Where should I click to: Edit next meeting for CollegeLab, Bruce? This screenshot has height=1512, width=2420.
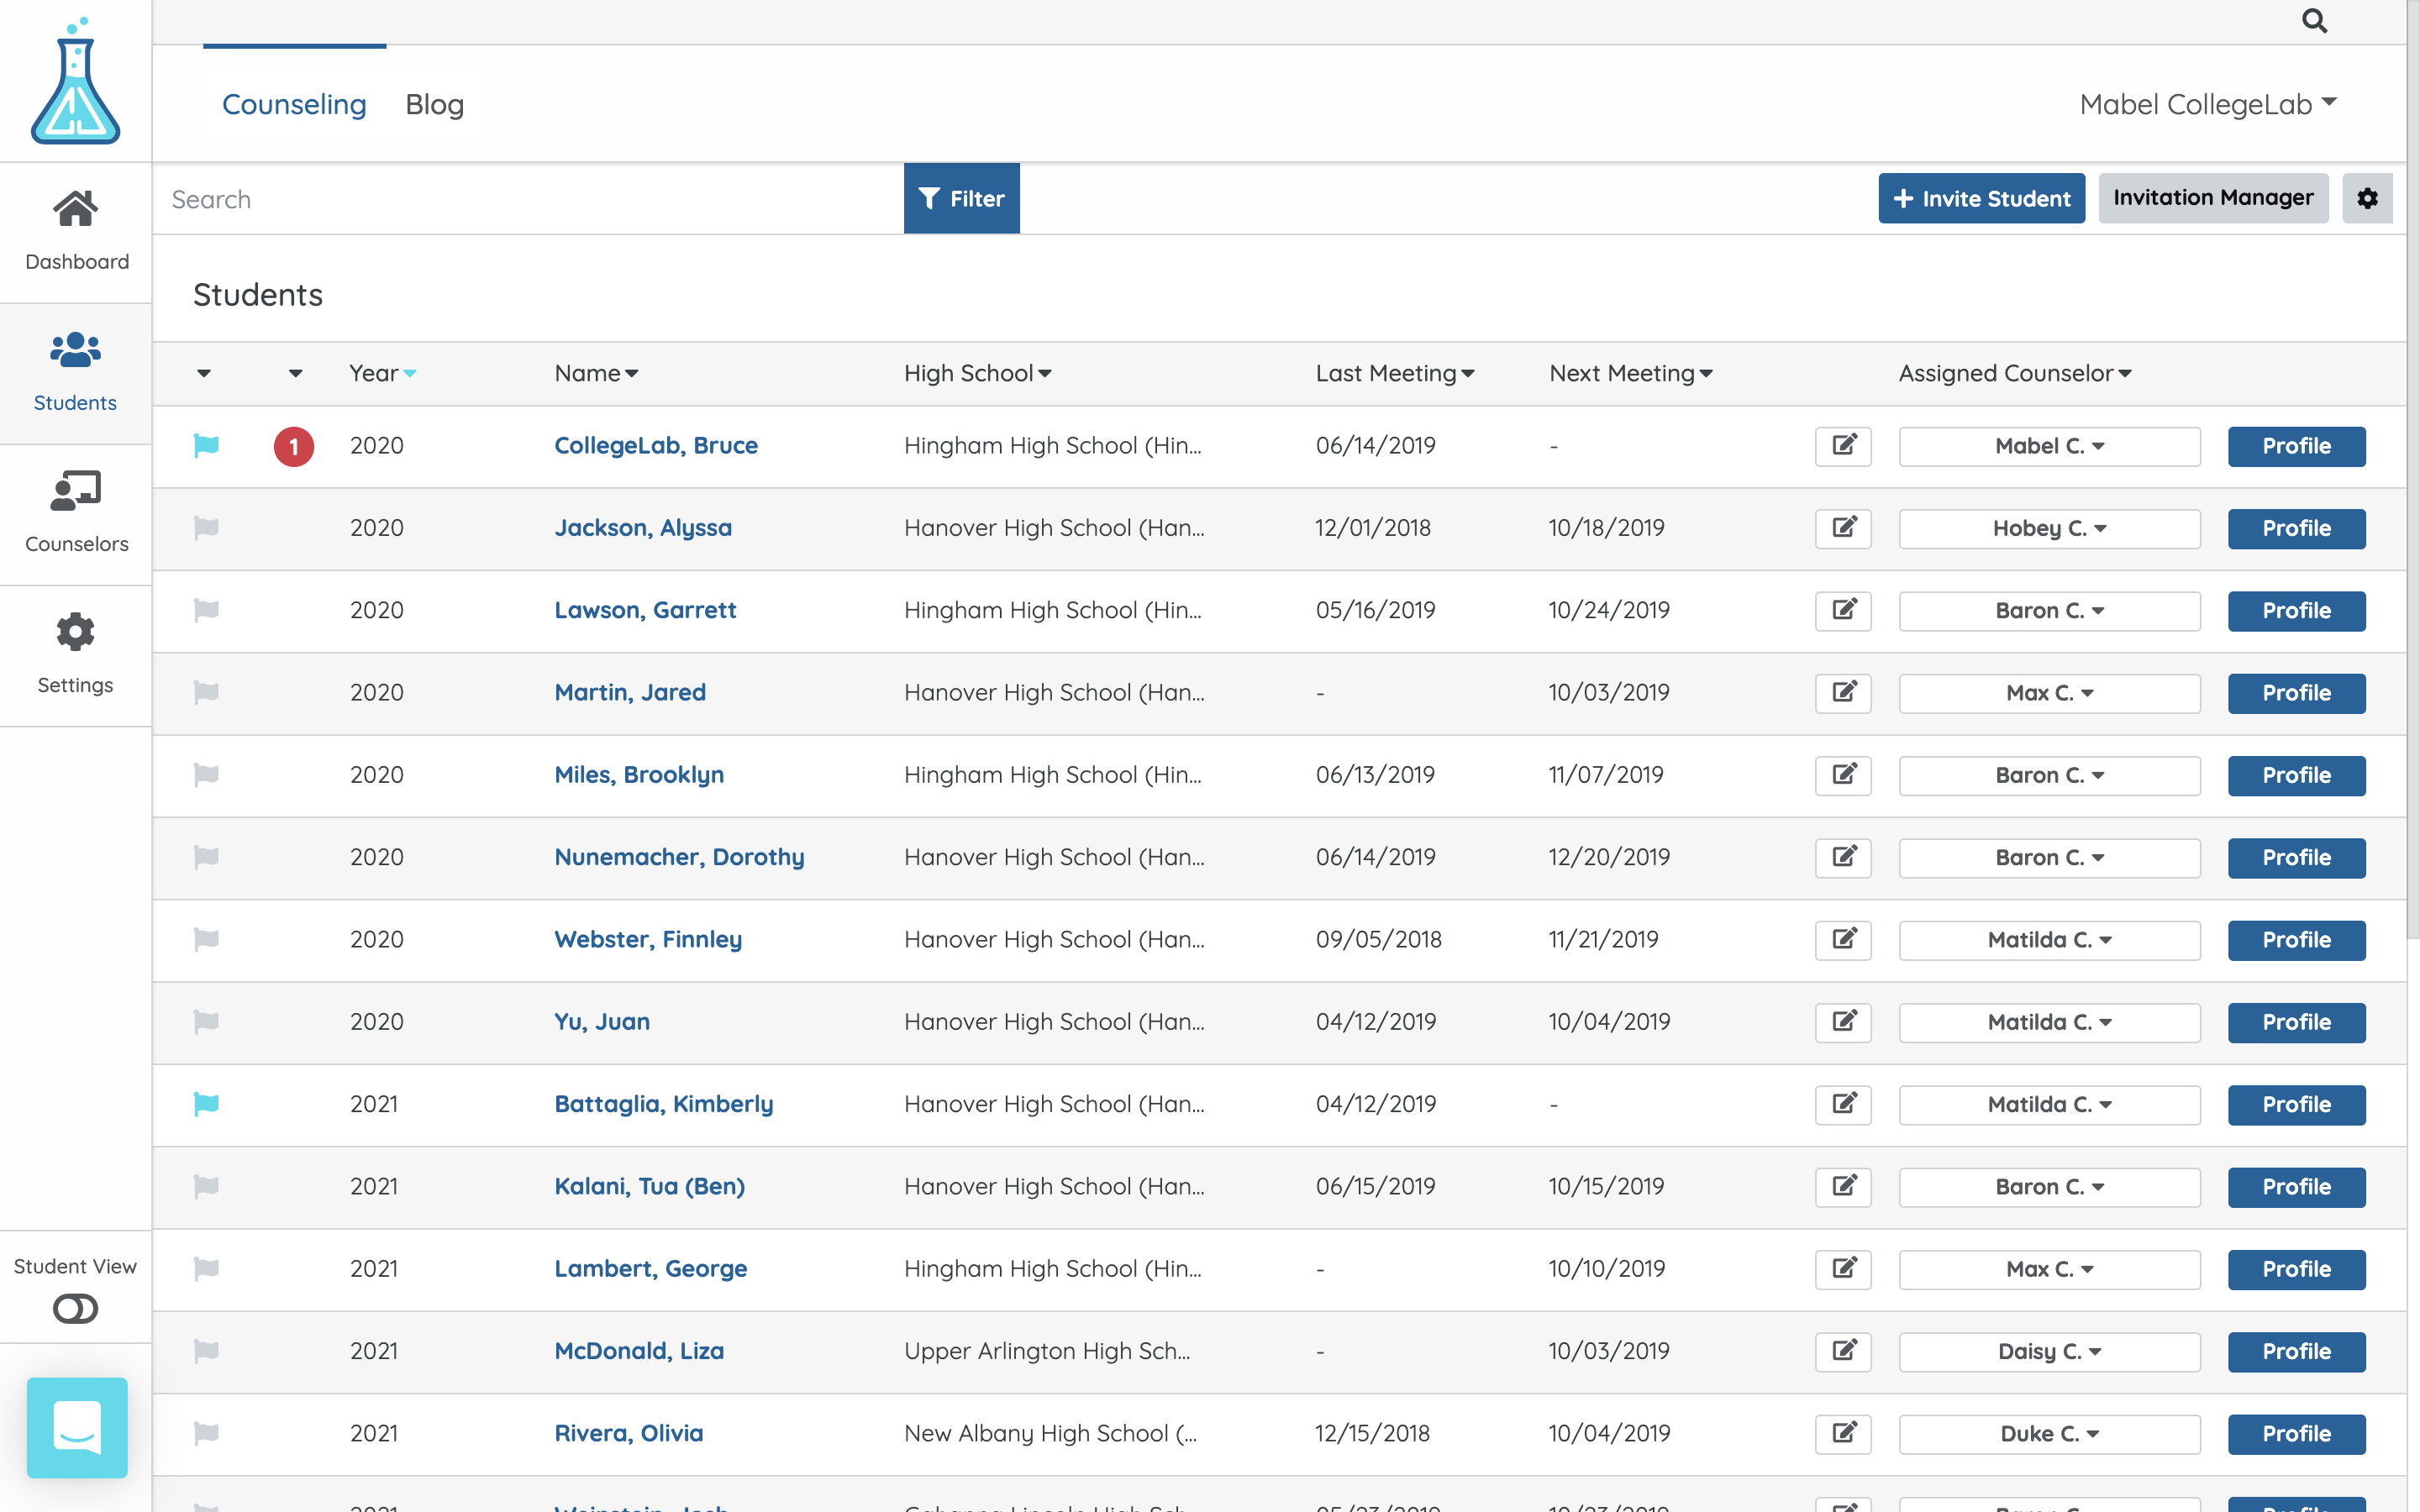point(1843,446)
